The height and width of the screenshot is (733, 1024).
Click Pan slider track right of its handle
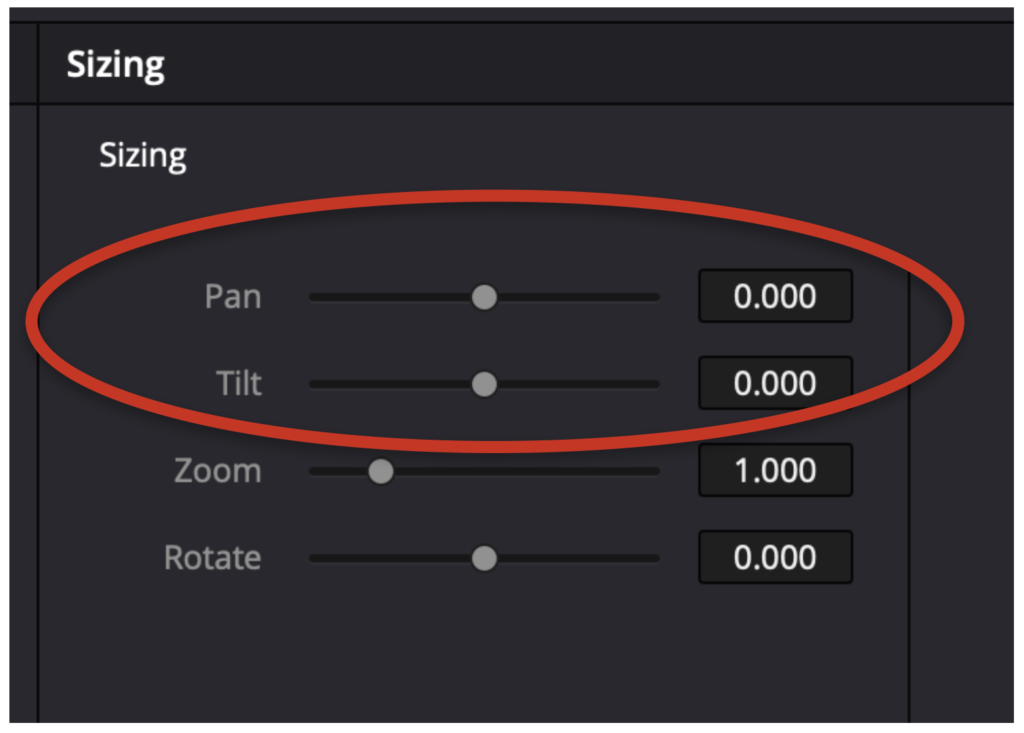(x=579, y=297)
